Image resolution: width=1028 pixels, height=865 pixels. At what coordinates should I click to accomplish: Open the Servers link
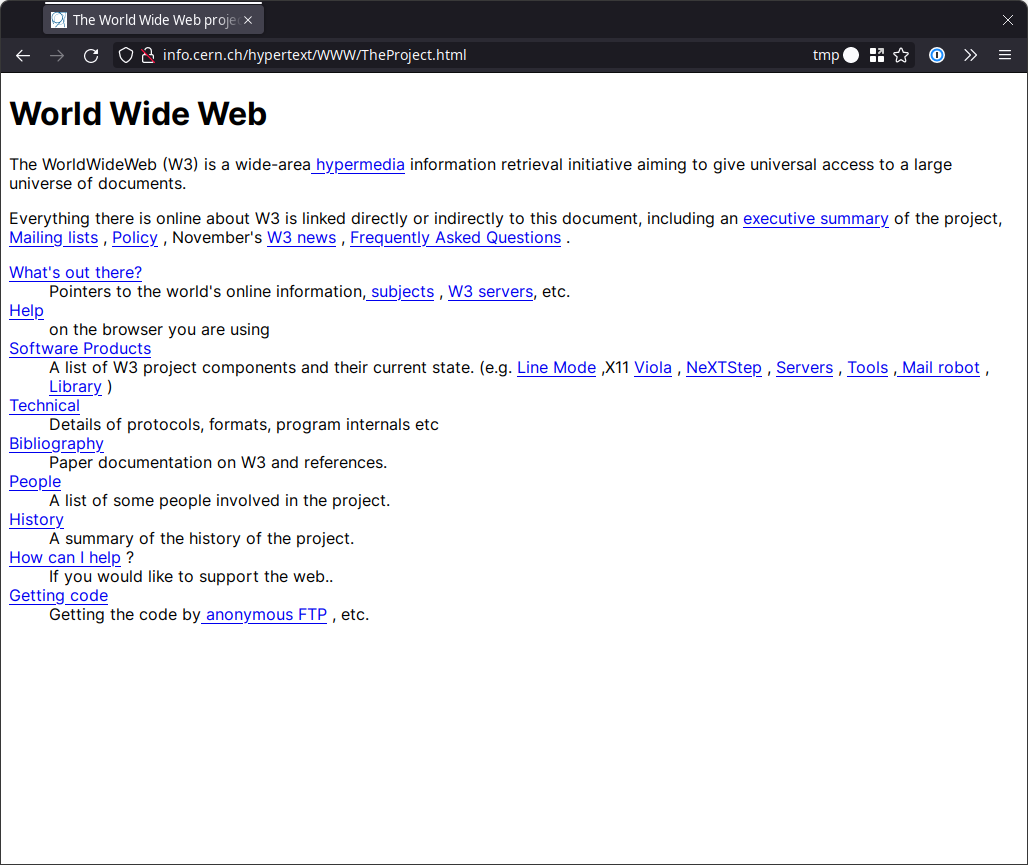tap(804, 368)
